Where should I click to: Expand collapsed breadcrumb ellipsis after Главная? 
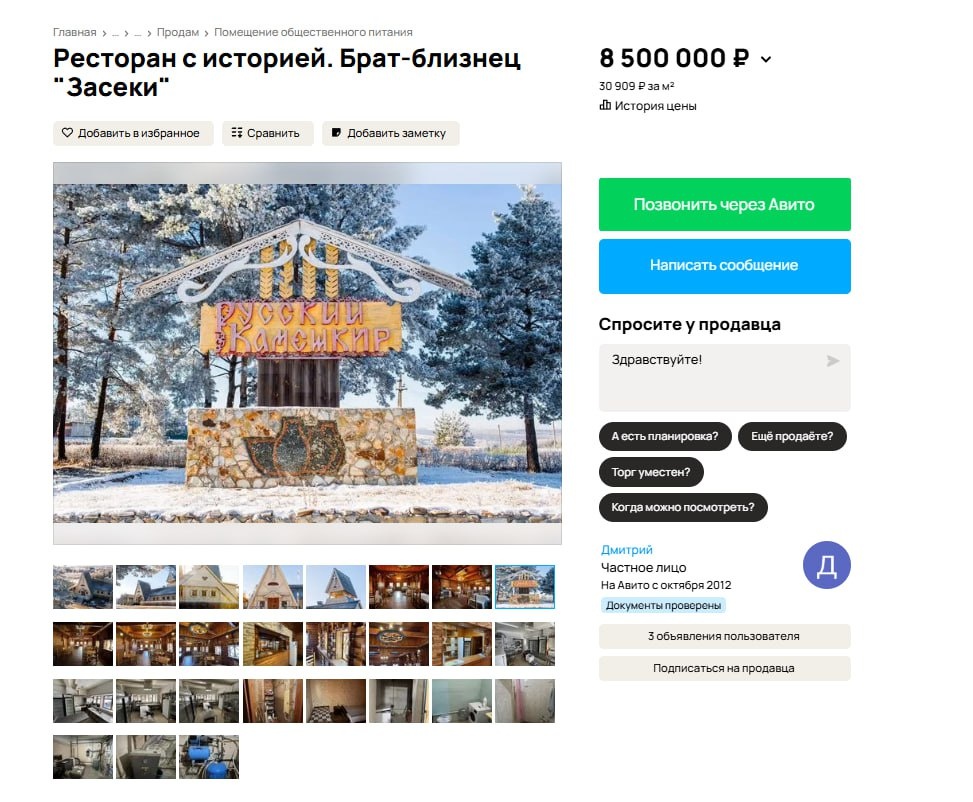pos(115,33)
